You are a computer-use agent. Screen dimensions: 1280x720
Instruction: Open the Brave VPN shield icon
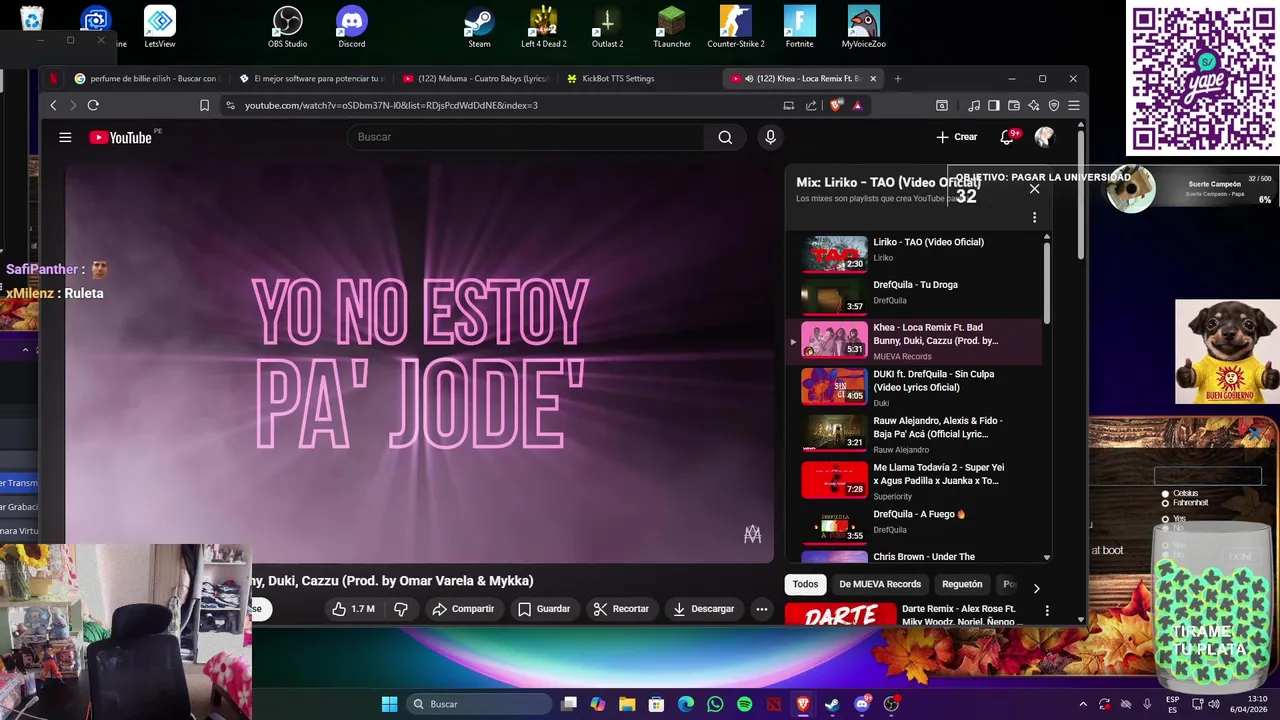(x=1053, y=105)
